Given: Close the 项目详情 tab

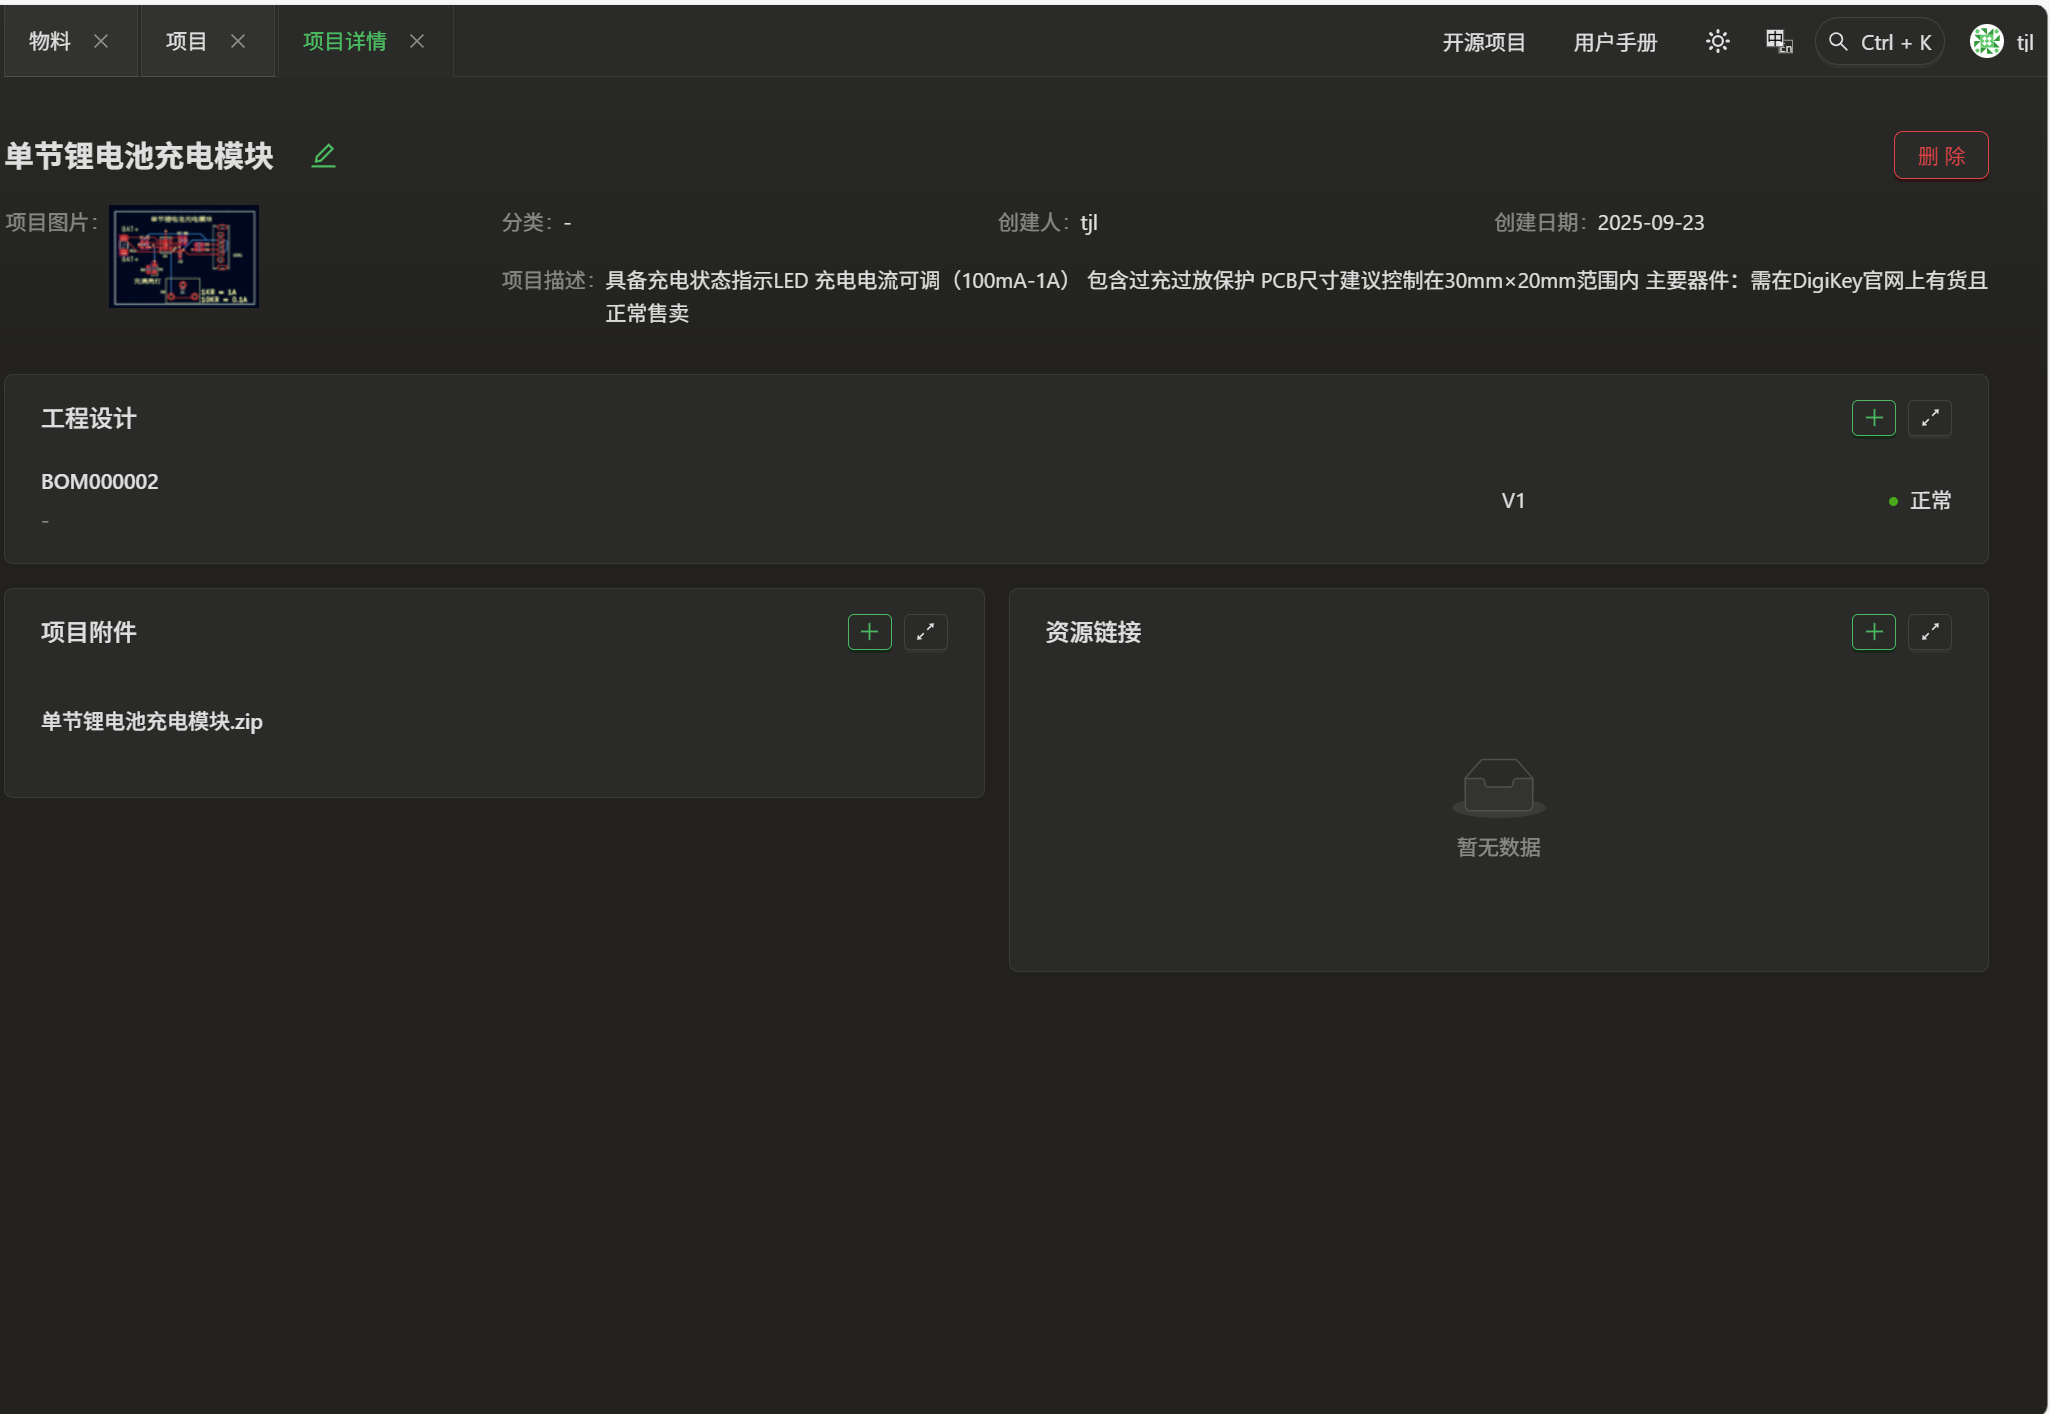Looking at the screenshot, I should pos(417,41).
